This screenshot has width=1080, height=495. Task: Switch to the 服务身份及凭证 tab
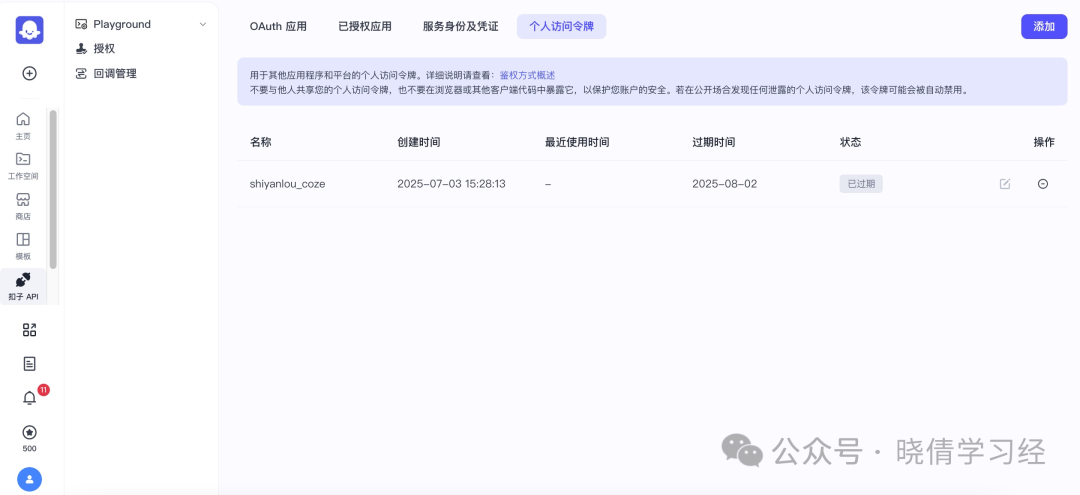pos(460,27)
